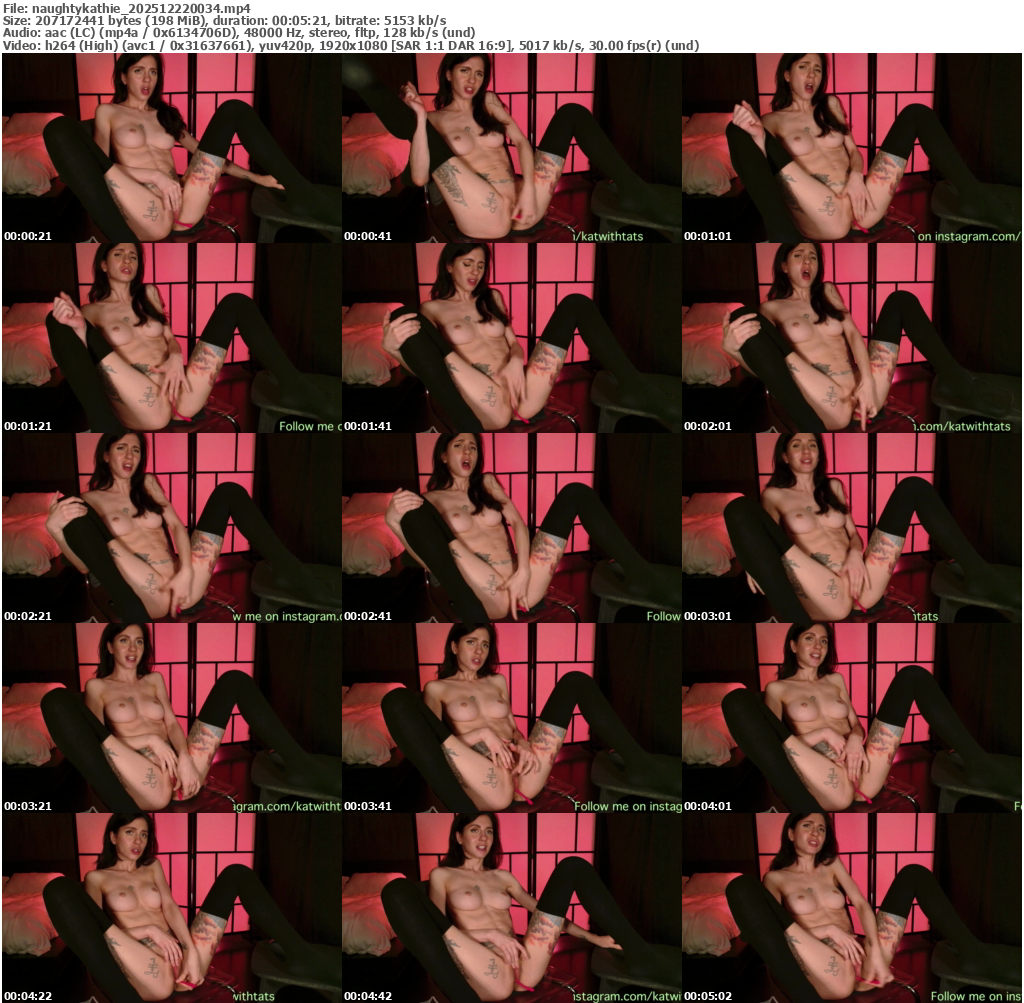Screen dimensions: 1024x1003
Task: Open the frame stamped 00:02:41
Action: [x=512, y=528]
